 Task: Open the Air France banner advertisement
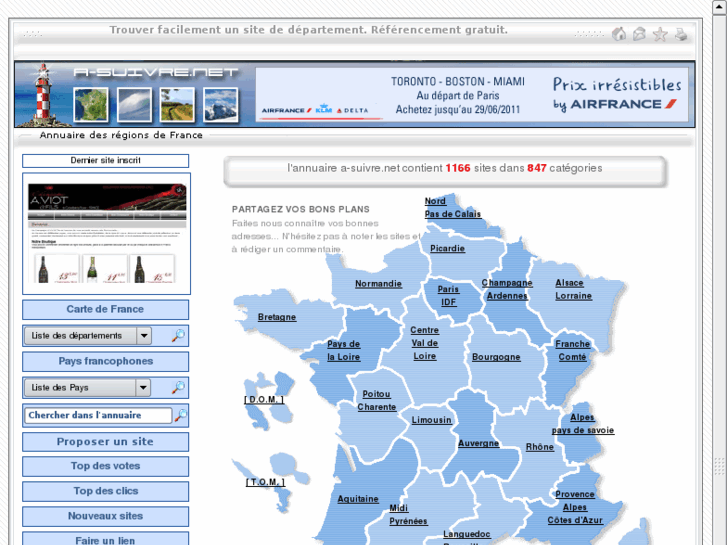[x=472, y=95]
